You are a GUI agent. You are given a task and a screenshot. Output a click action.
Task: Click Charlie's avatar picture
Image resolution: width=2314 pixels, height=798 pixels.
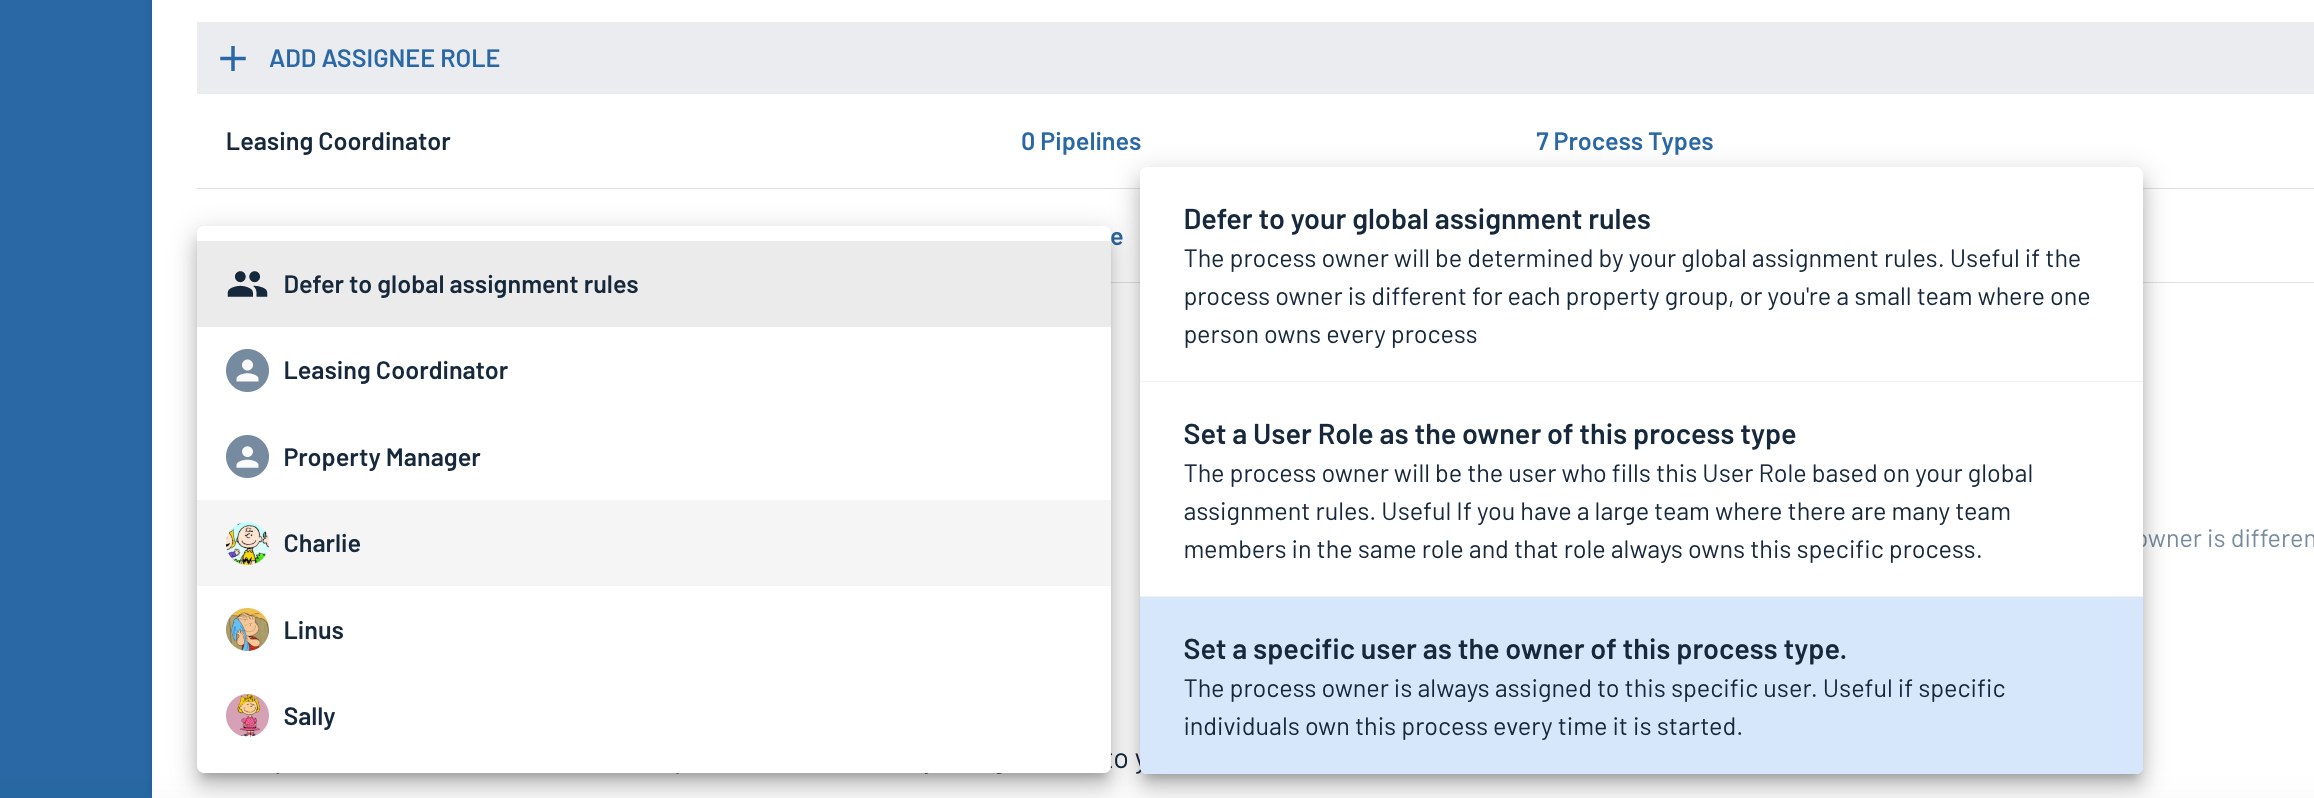click(x=247, y=544)
